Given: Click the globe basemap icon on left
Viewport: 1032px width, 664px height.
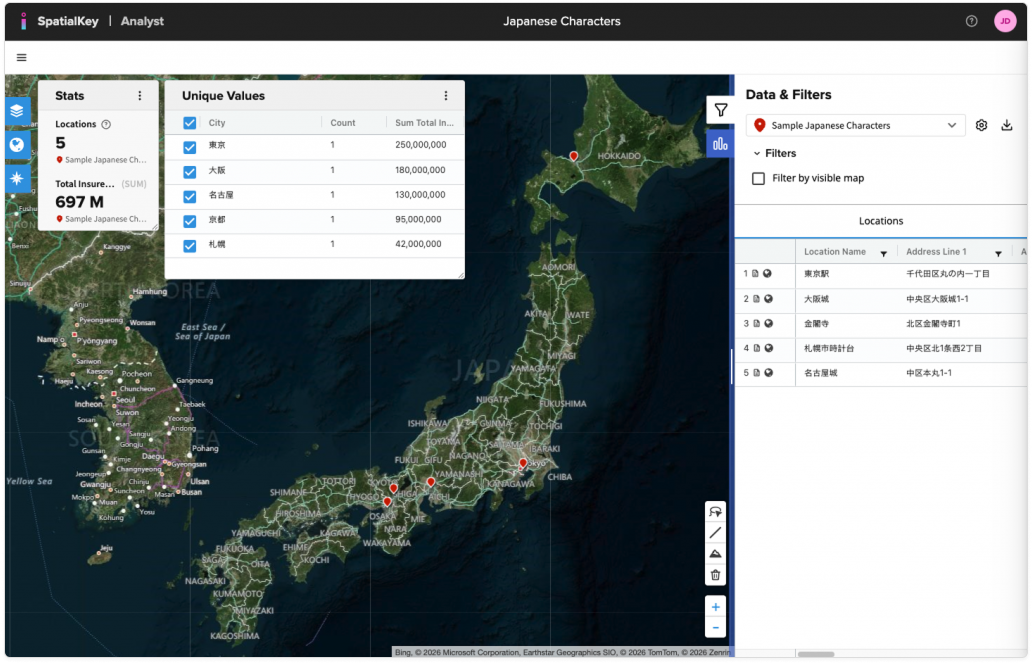Looking at the screenshot, I should pyautogui.click(x=18, y=145).
